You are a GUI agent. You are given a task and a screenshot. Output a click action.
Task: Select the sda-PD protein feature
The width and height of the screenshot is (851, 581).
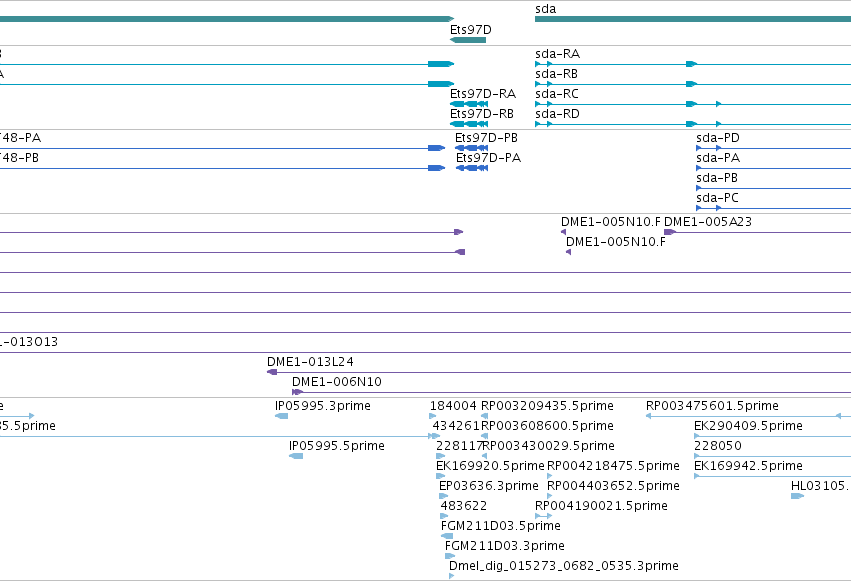tap(773, 148)
